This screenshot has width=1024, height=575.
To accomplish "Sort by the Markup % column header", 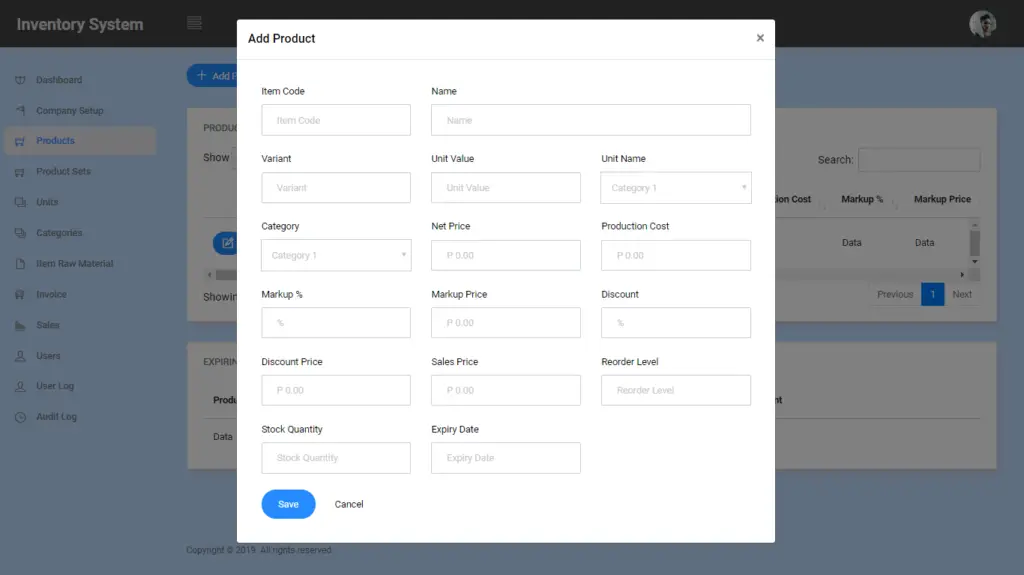I will 861,199.
